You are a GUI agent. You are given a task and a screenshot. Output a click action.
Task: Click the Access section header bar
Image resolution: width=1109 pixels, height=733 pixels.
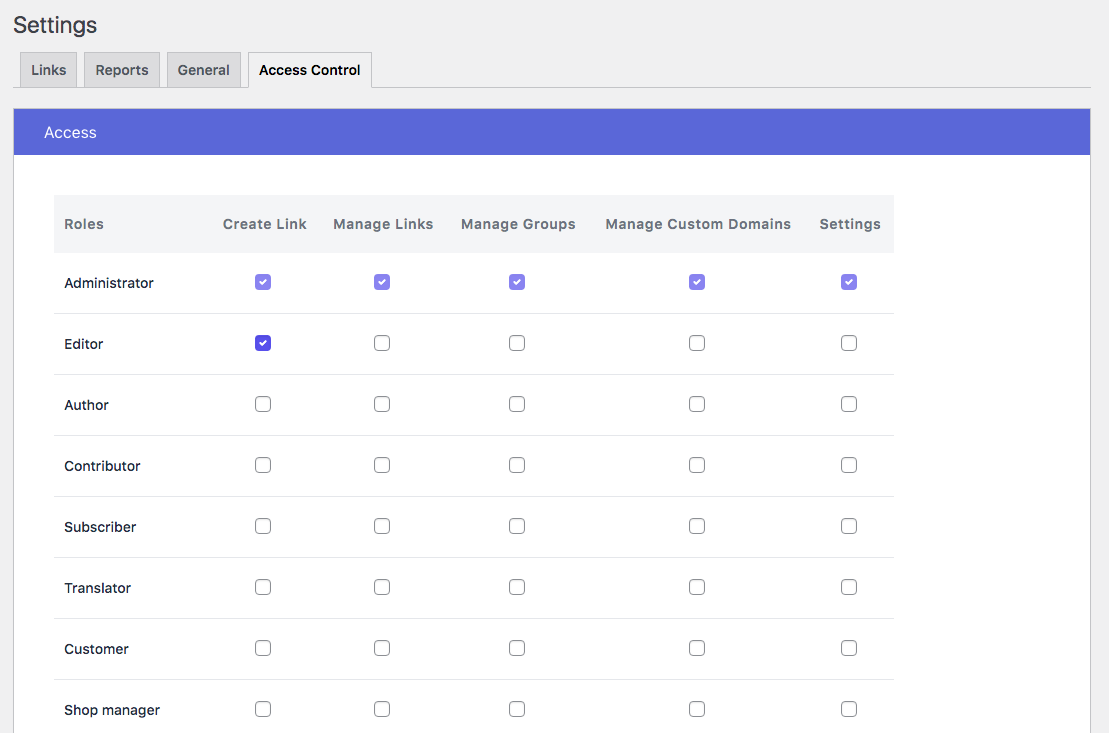(x=551, y=132)
